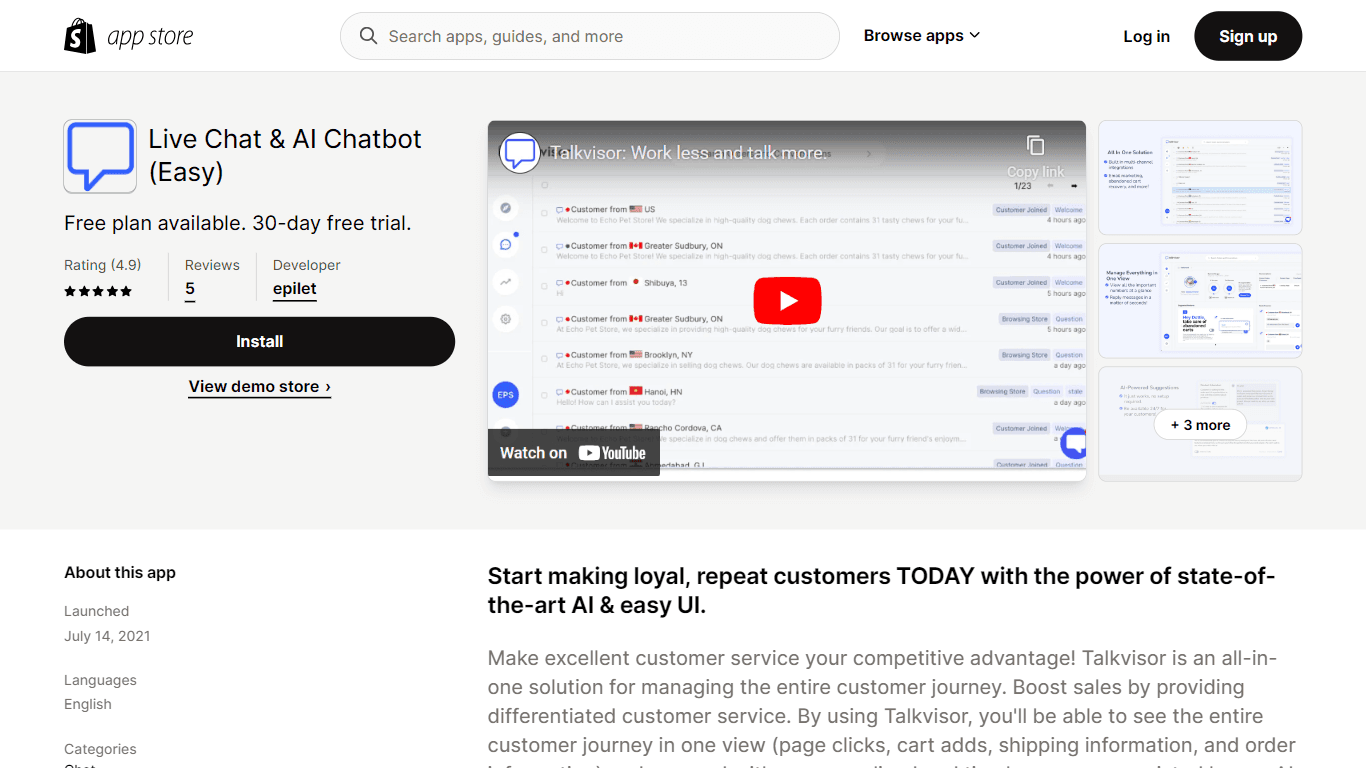Open the Manage Everything in One View thumbnail
Viewport: 1366px width, 768px height.
1200,301
